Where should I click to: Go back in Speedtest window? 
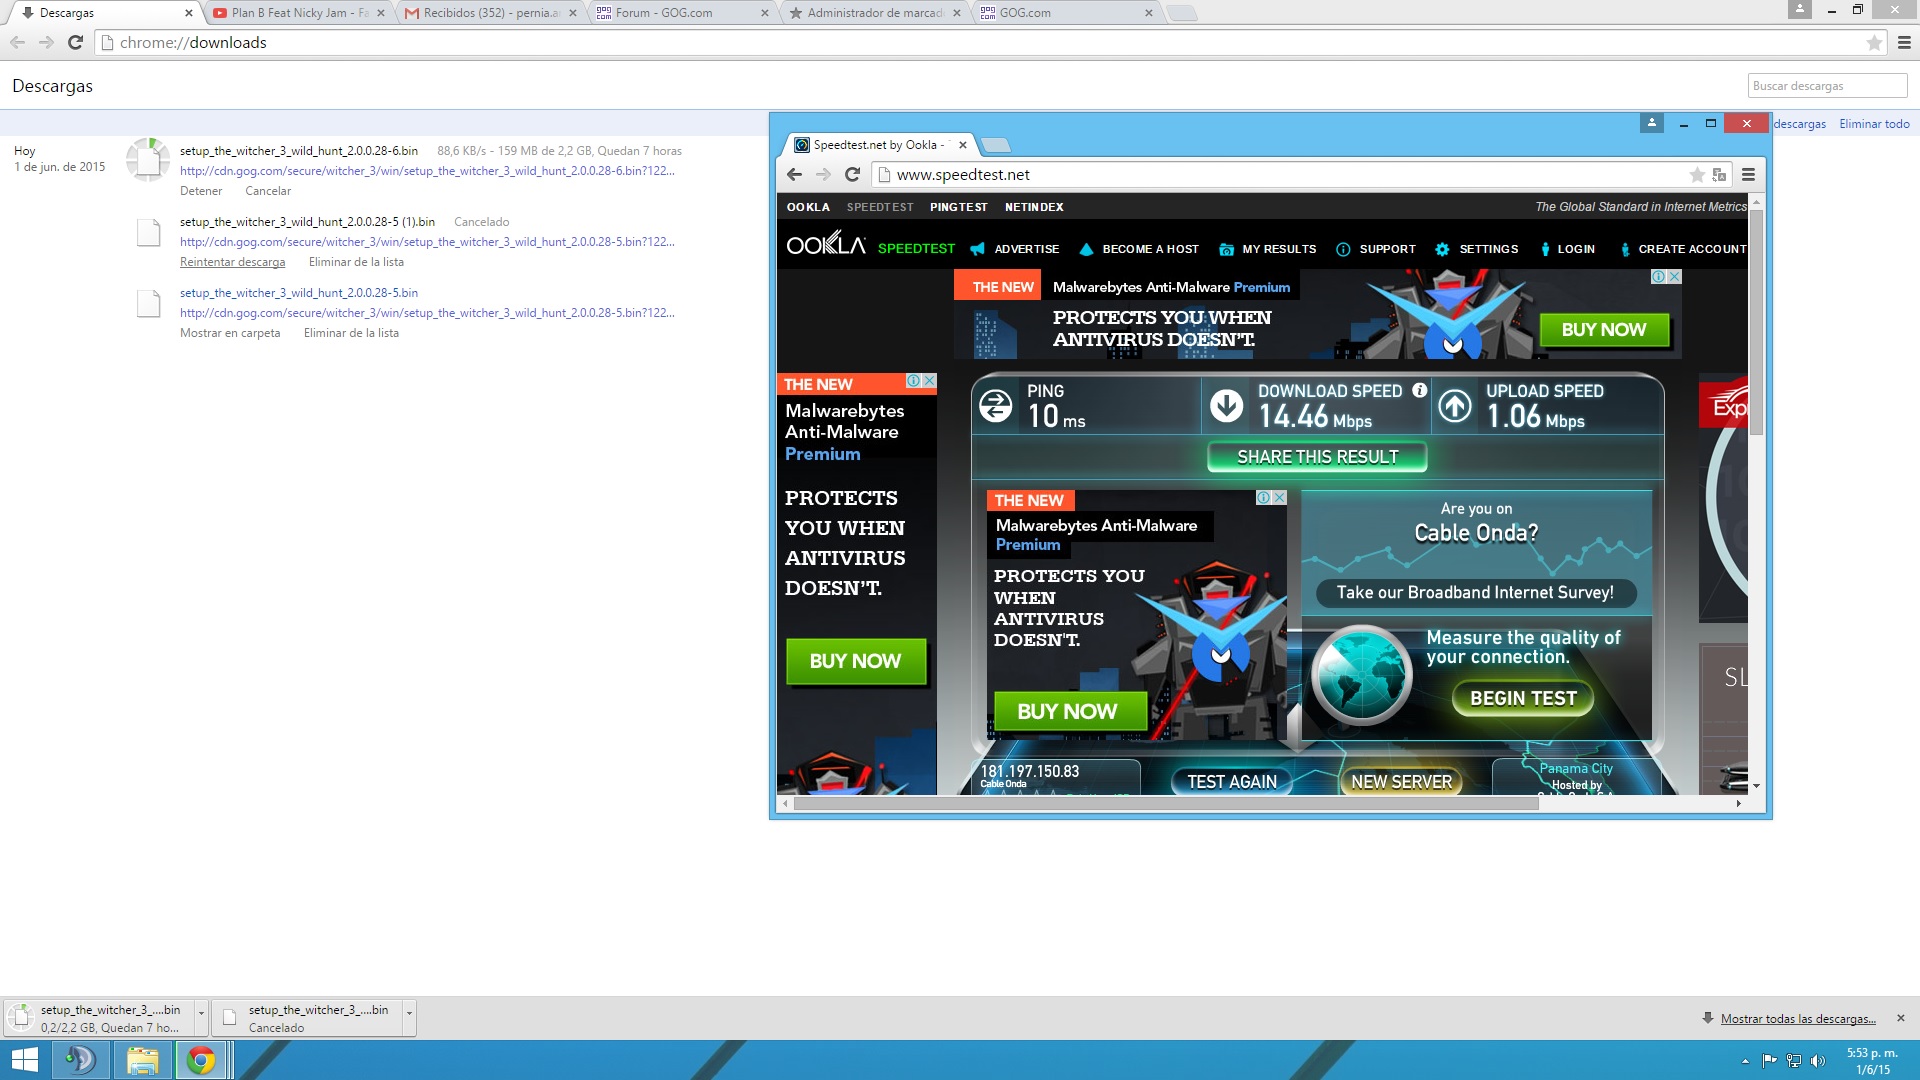click(794, 174)
